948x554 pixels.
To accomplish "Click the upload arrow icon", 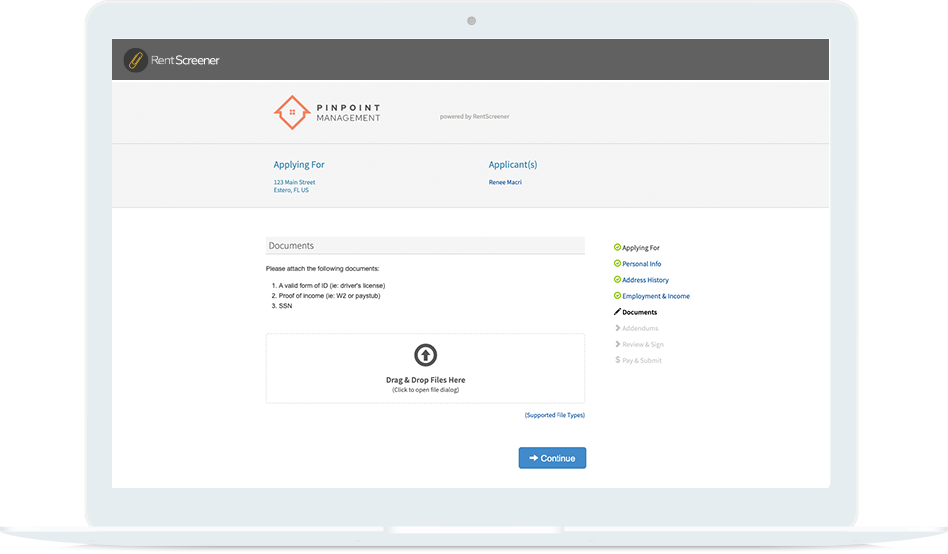I will 425,354.
